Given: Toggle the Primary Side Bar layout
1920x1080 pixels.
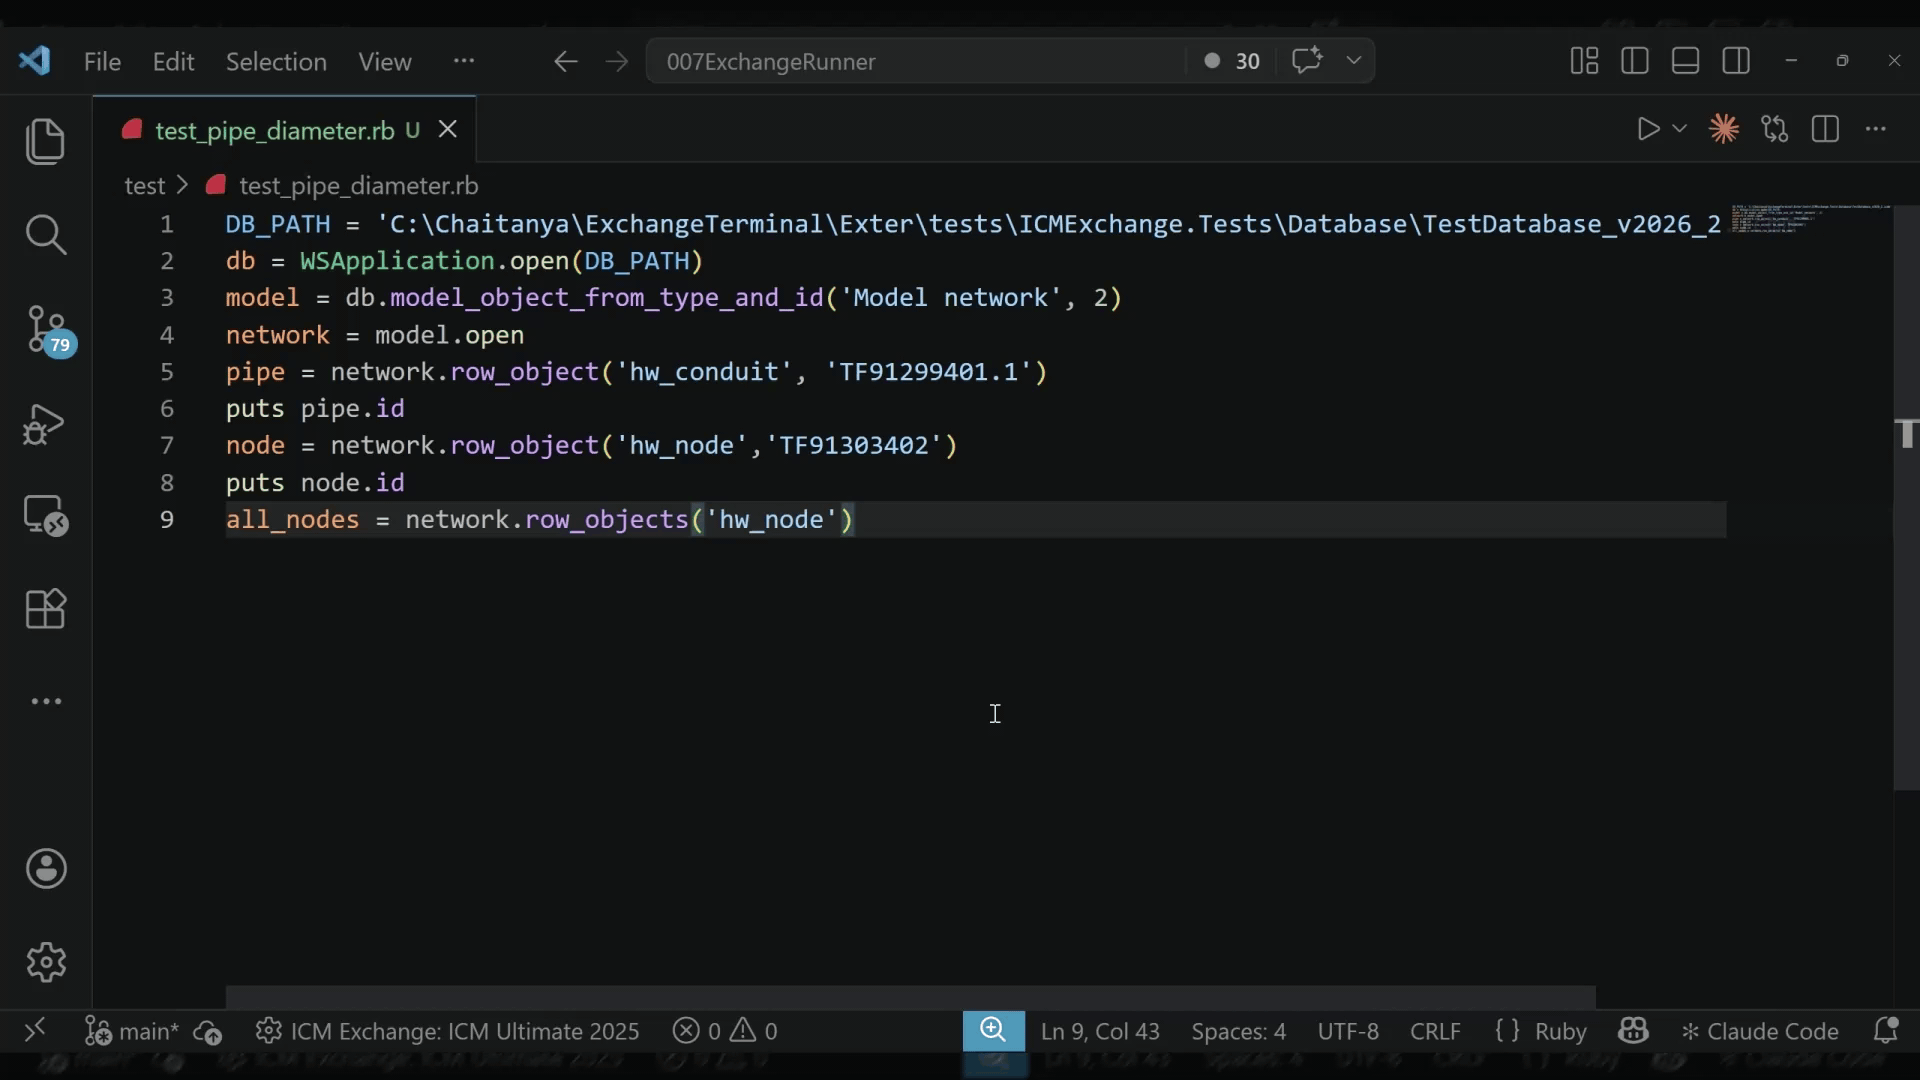Looking at the screenshot, I should 1635,61.
